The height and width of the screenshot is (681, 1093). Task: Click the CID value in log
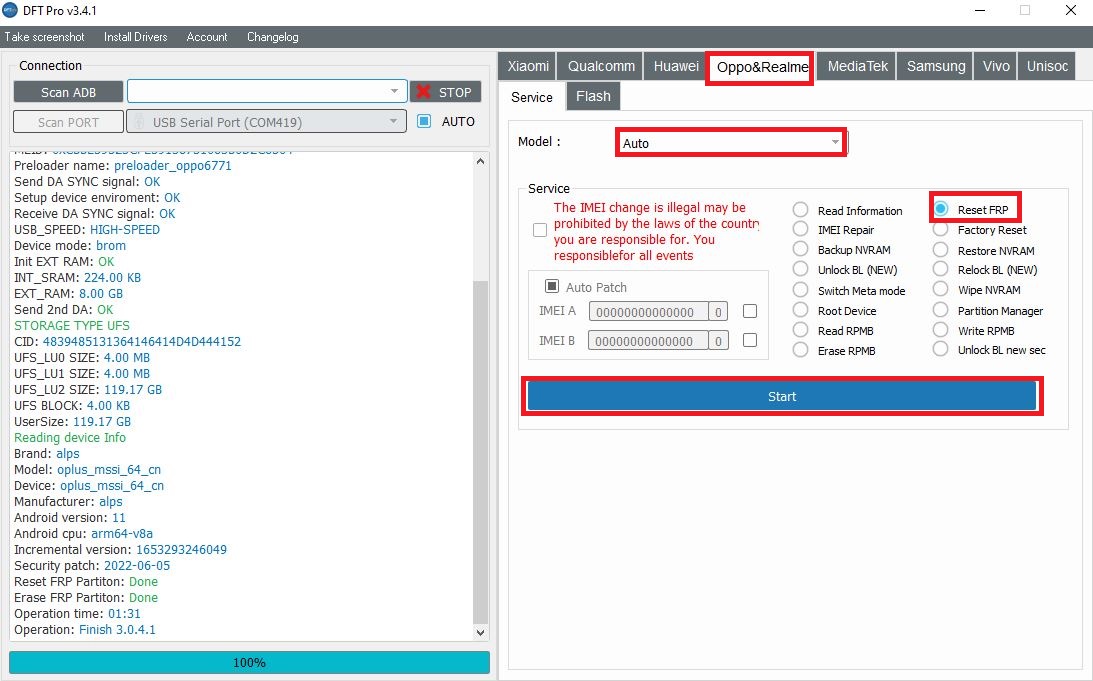(x=142, y=342)
